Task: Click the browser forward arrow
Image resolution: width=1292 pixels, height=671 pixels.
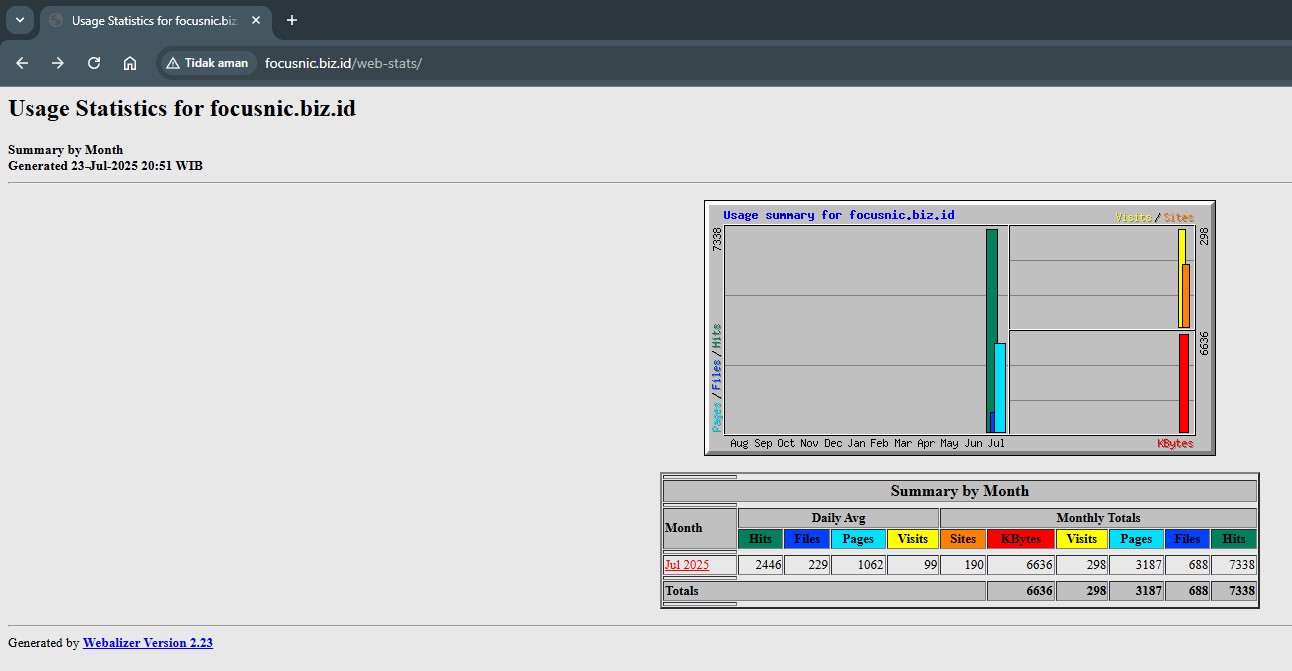Action: coord(58,63)
